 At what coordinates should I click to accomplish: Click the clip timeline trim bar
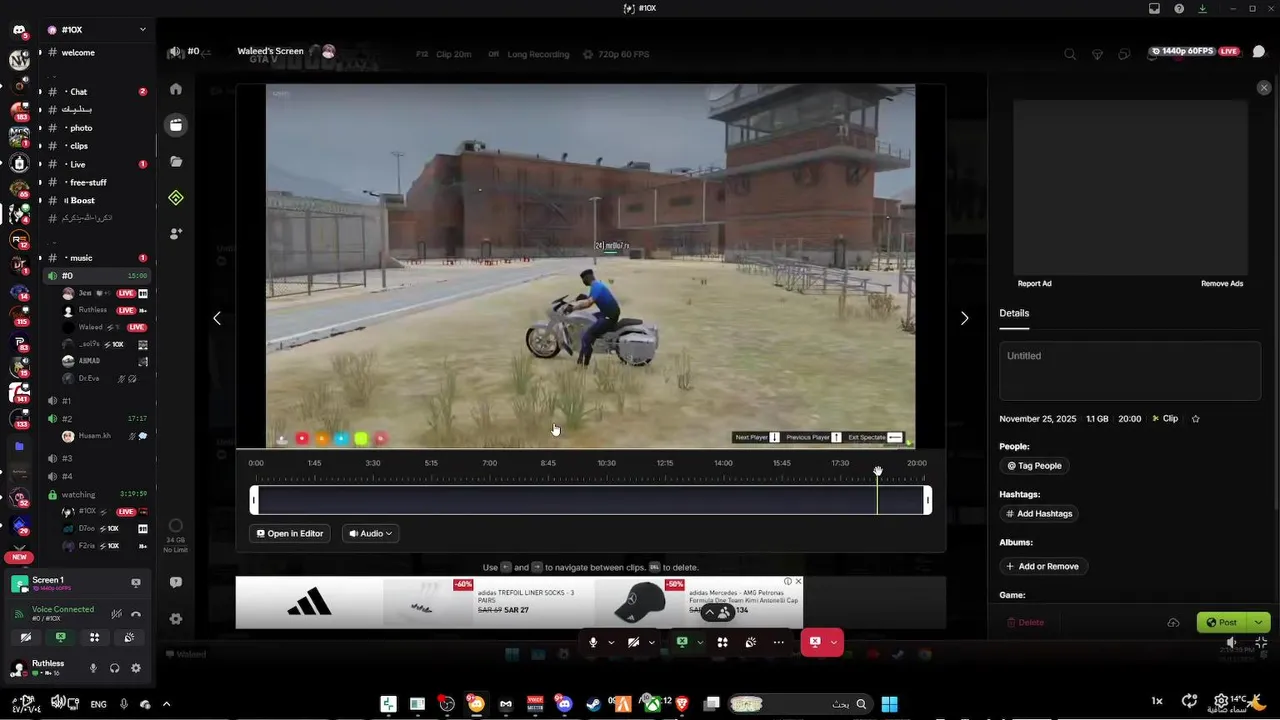coord(590,500)
